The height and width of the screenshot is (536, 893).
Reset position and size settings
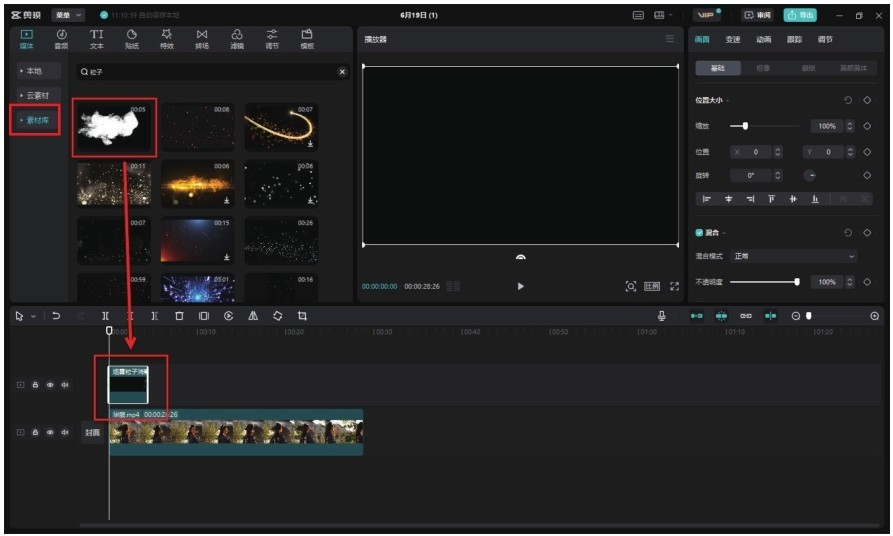[x=847, y=100]
